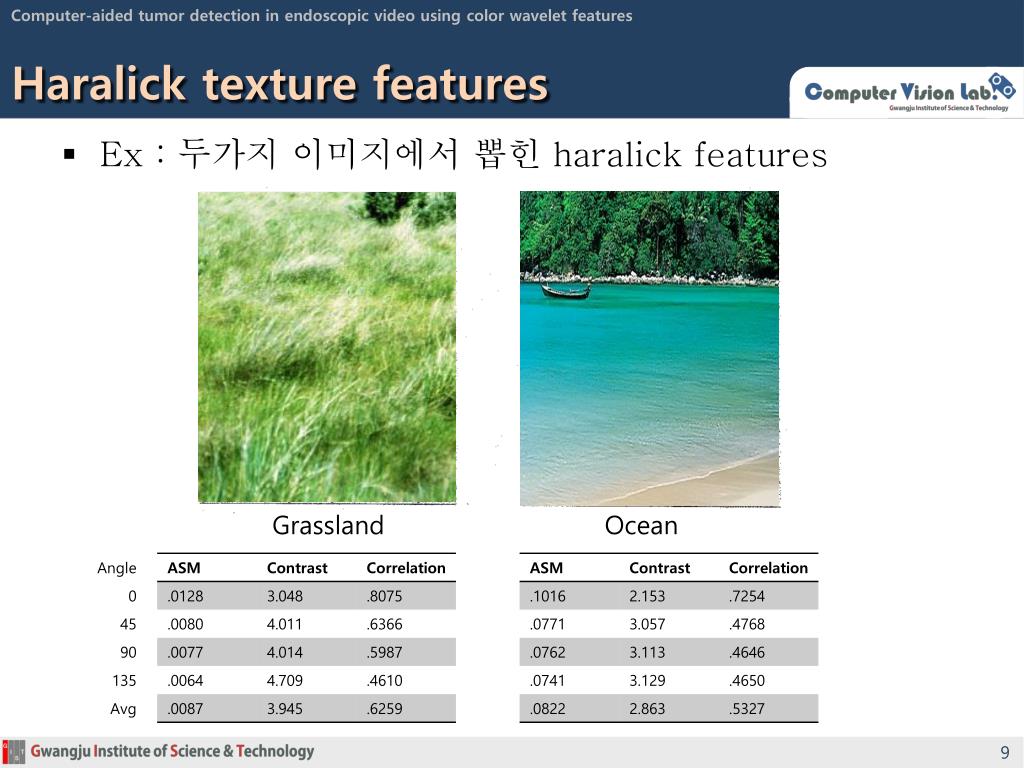Image resolution: width=1024 pixels, height=768 pixels.
Task: Click Gwangju Institute of Science & Technology footer text
Action: (x=172, y=752)
